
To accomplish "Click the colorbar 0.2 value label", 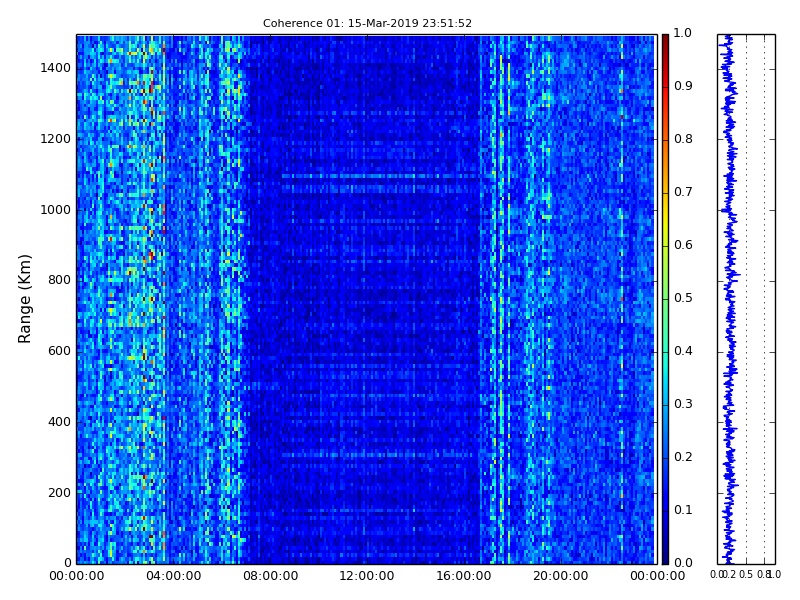I will [683, 457].
